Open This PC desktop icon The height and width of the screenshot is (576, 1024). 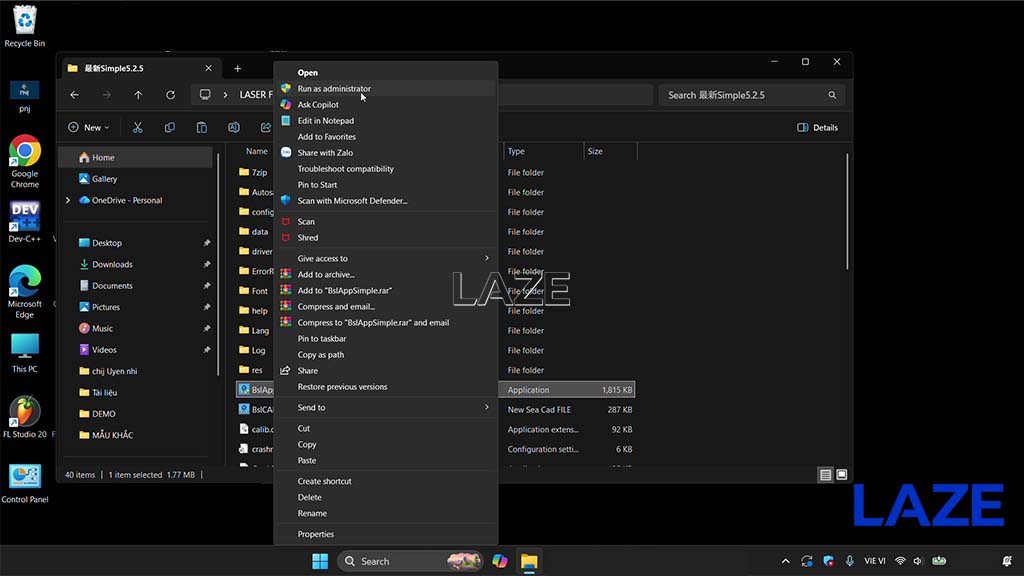coord(25,353)
